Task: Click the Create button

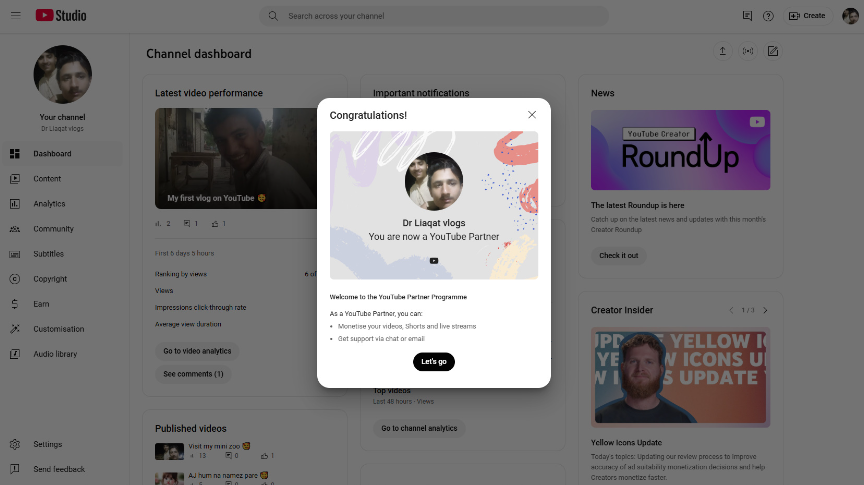Action: (807, 16)
